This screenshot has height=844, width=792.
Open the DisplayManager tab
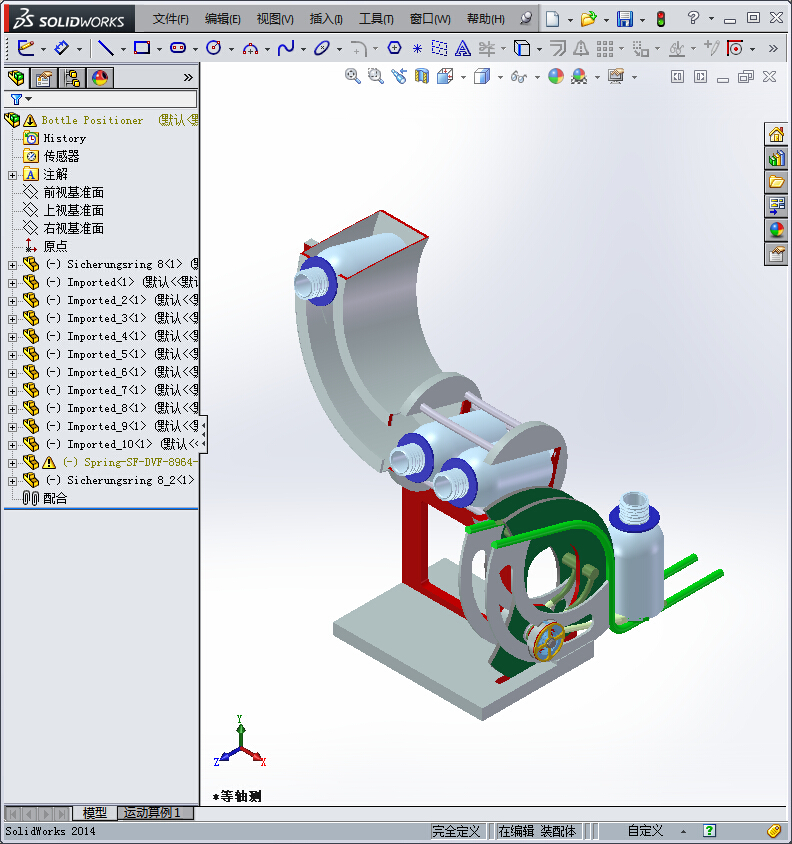(x=100, y=79)
